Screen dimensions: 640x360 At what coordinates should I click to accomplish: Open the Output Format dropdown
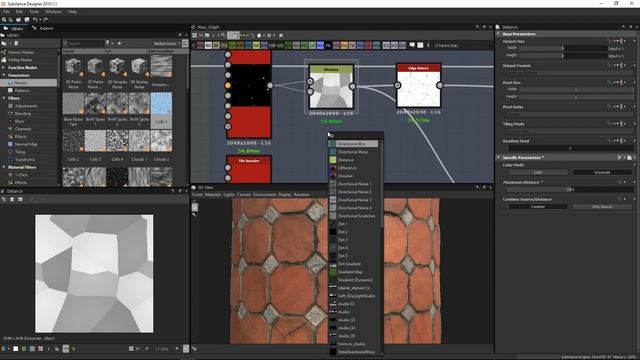pos(570,73)
